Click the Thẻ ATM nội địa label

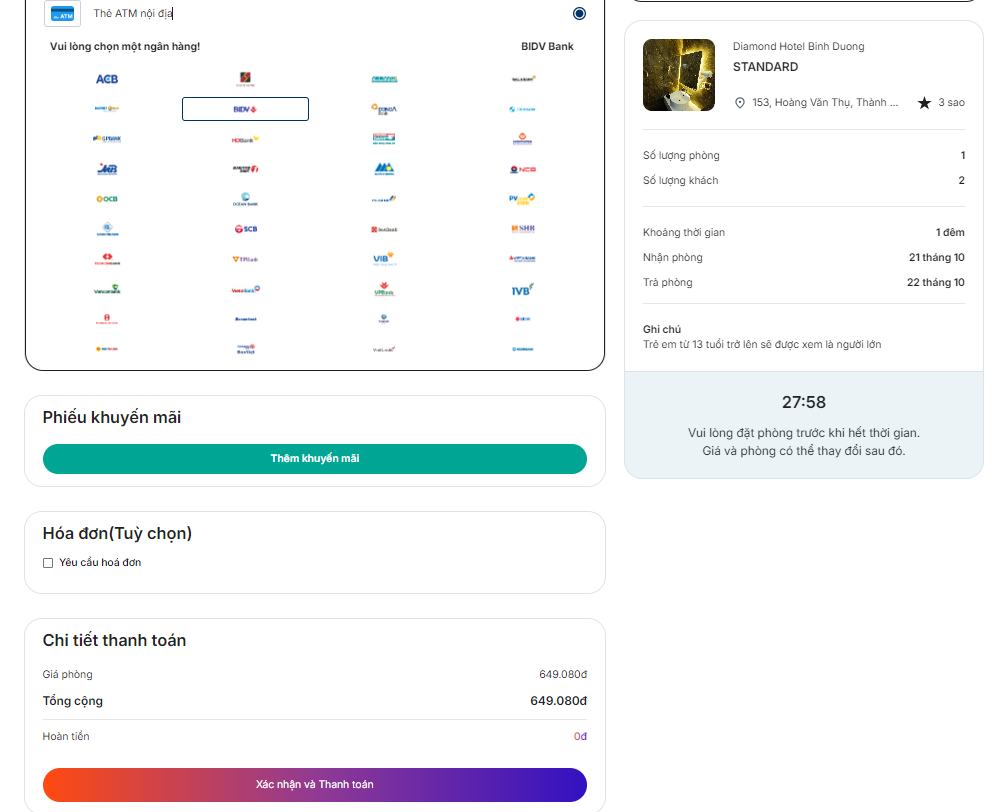click(x=133, y=13)
